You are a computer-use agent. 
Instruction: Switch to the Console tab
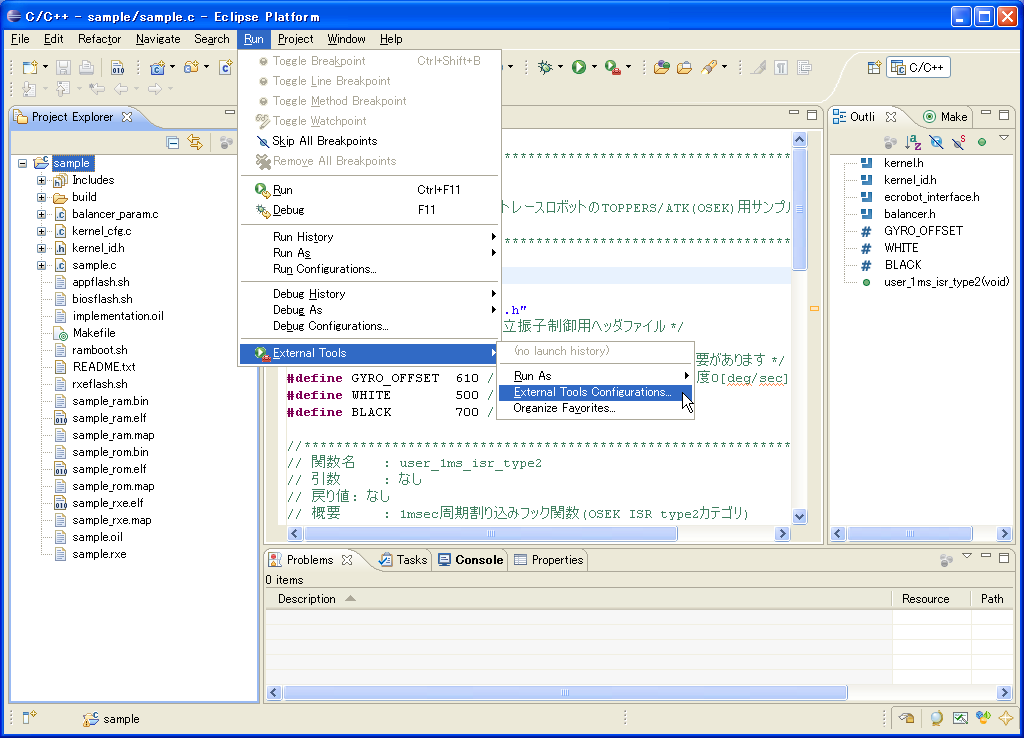[471, 560]
